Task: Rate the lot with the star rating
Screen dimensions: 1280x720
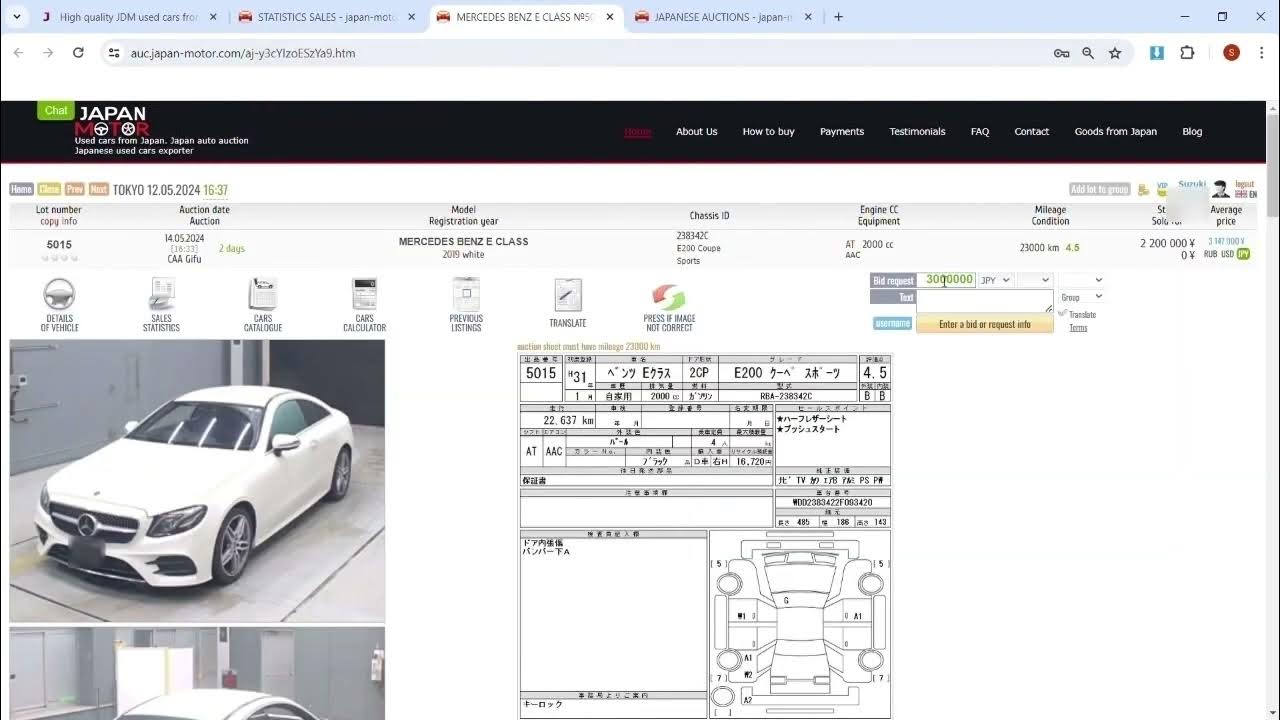Action: (x=59, y=258)
